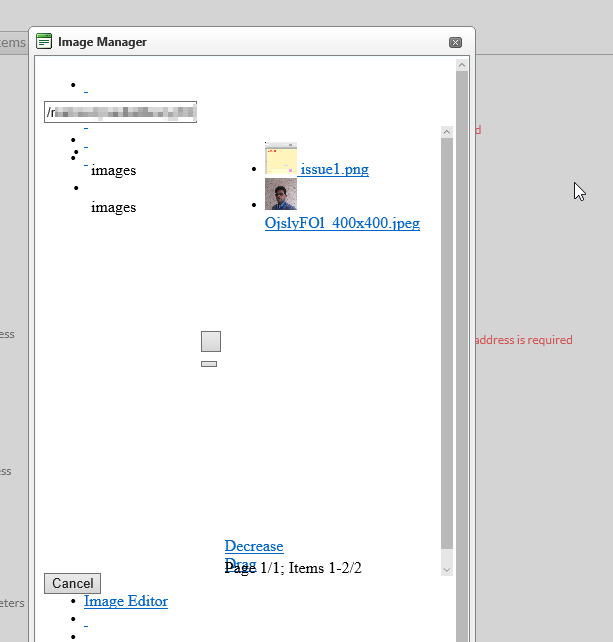Click the outer dialog scrollbar thumb
Screen dimensions: 613x642
click(462, 356)
